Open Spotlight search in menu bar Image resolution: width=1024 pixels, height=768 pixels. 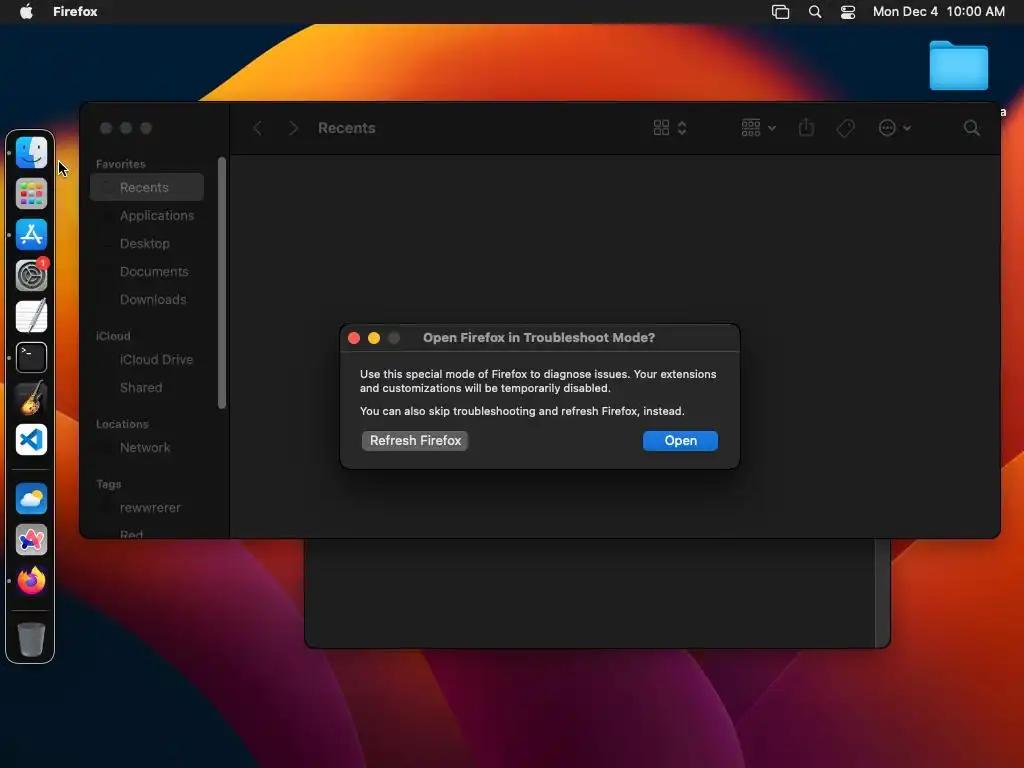tap(815, 12)
